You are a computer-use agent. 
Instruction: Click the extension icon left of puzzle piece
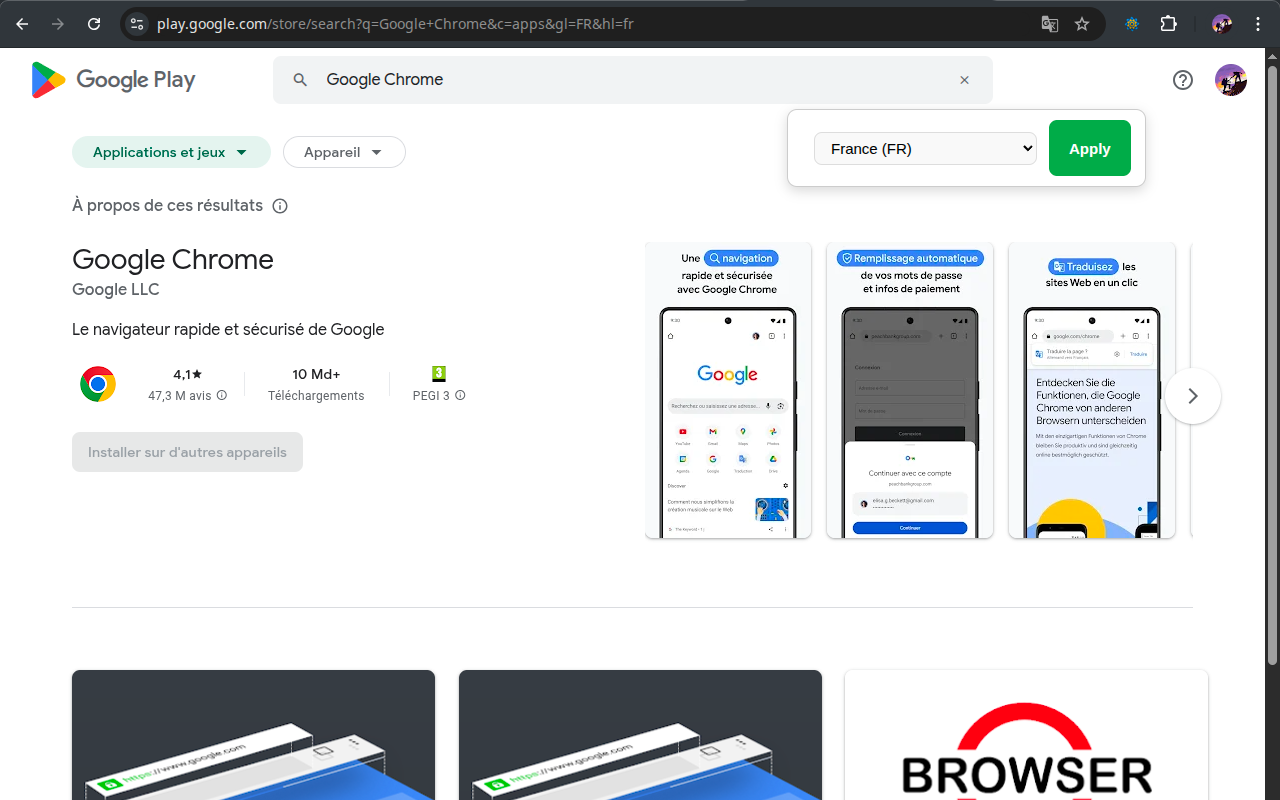point(1132,24)
